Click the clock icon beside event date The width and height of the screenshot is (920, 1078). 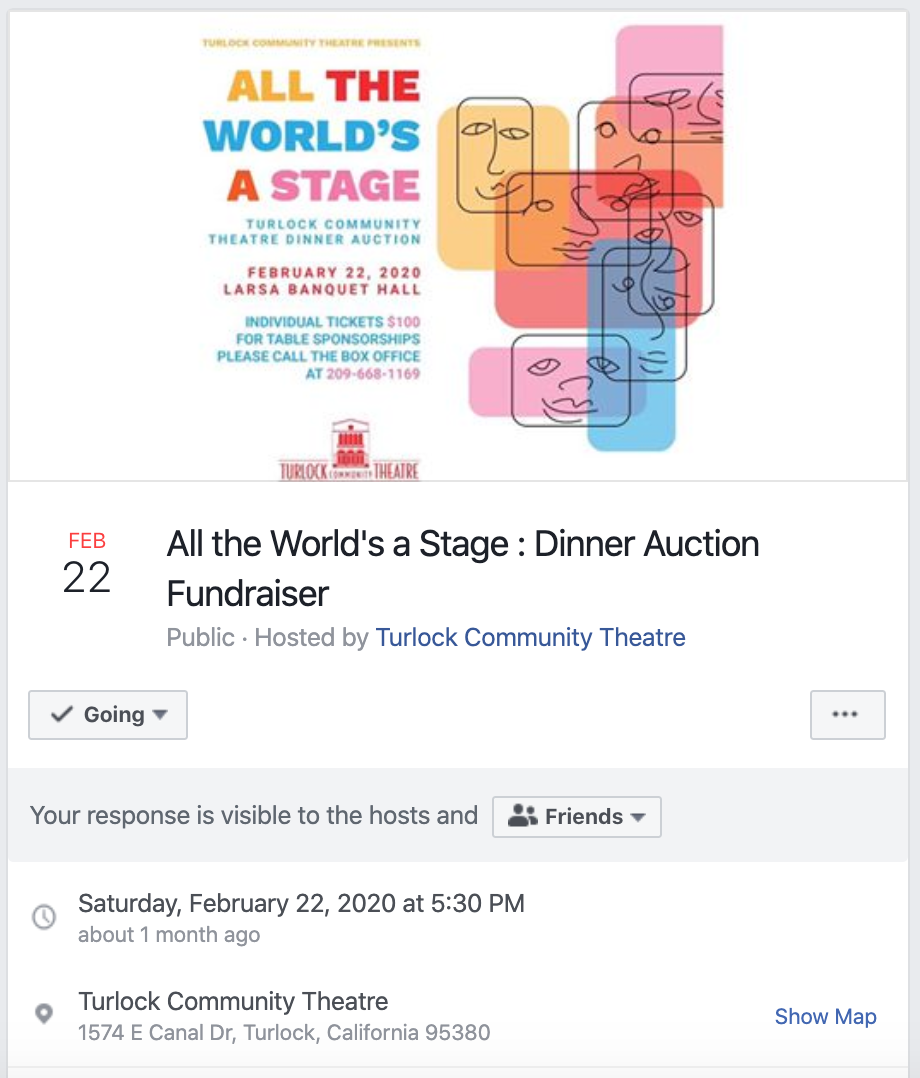click(45, 916)
